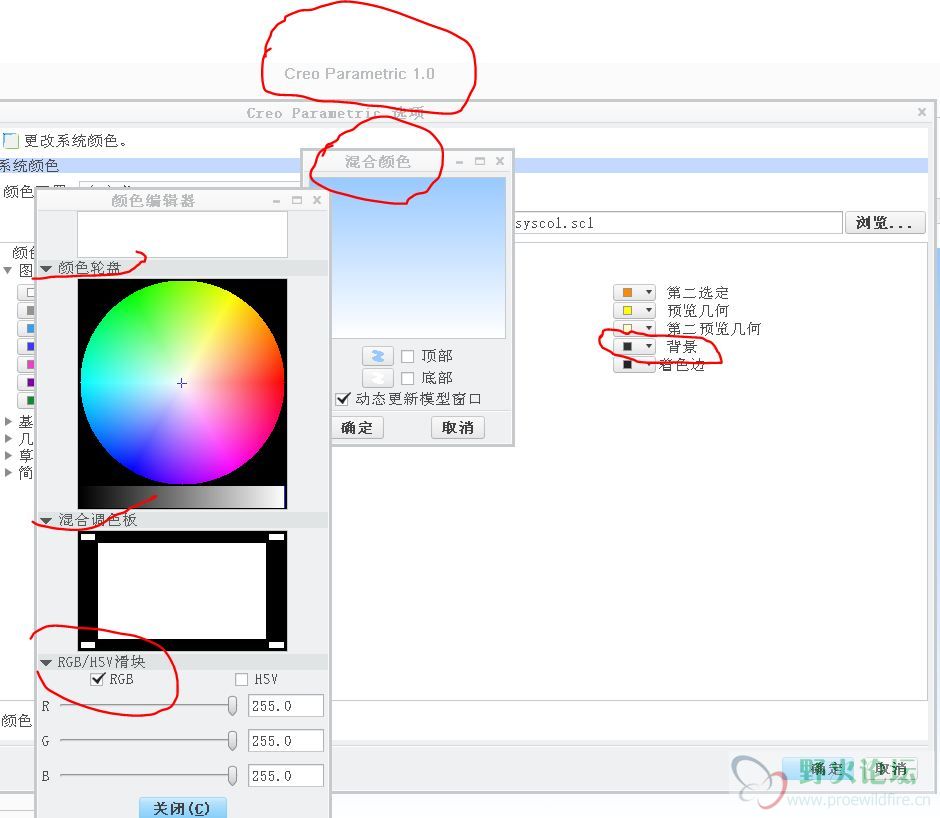Viewport: 940px width, 818px height.
Task: Maximize the 混合颜色 window
Action: (480, 161)
